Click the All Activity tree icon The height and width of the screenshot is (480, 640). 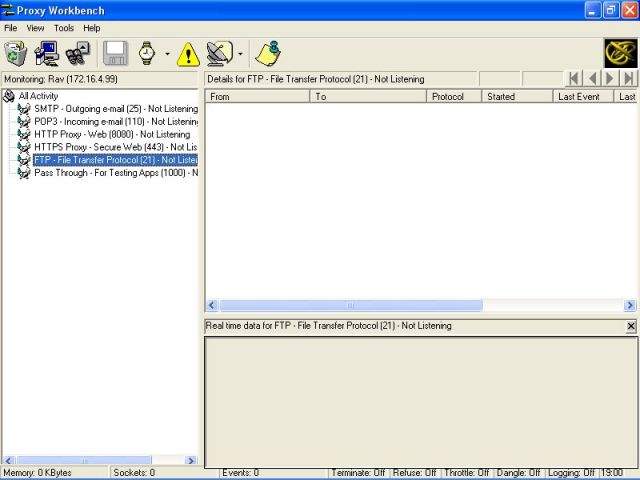[9, 96]
